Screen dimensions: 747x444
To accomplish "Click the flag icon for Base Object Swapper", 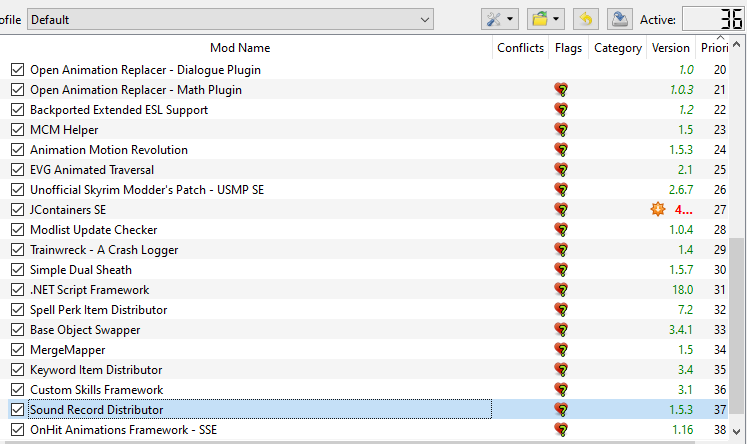I will (562, 330).
